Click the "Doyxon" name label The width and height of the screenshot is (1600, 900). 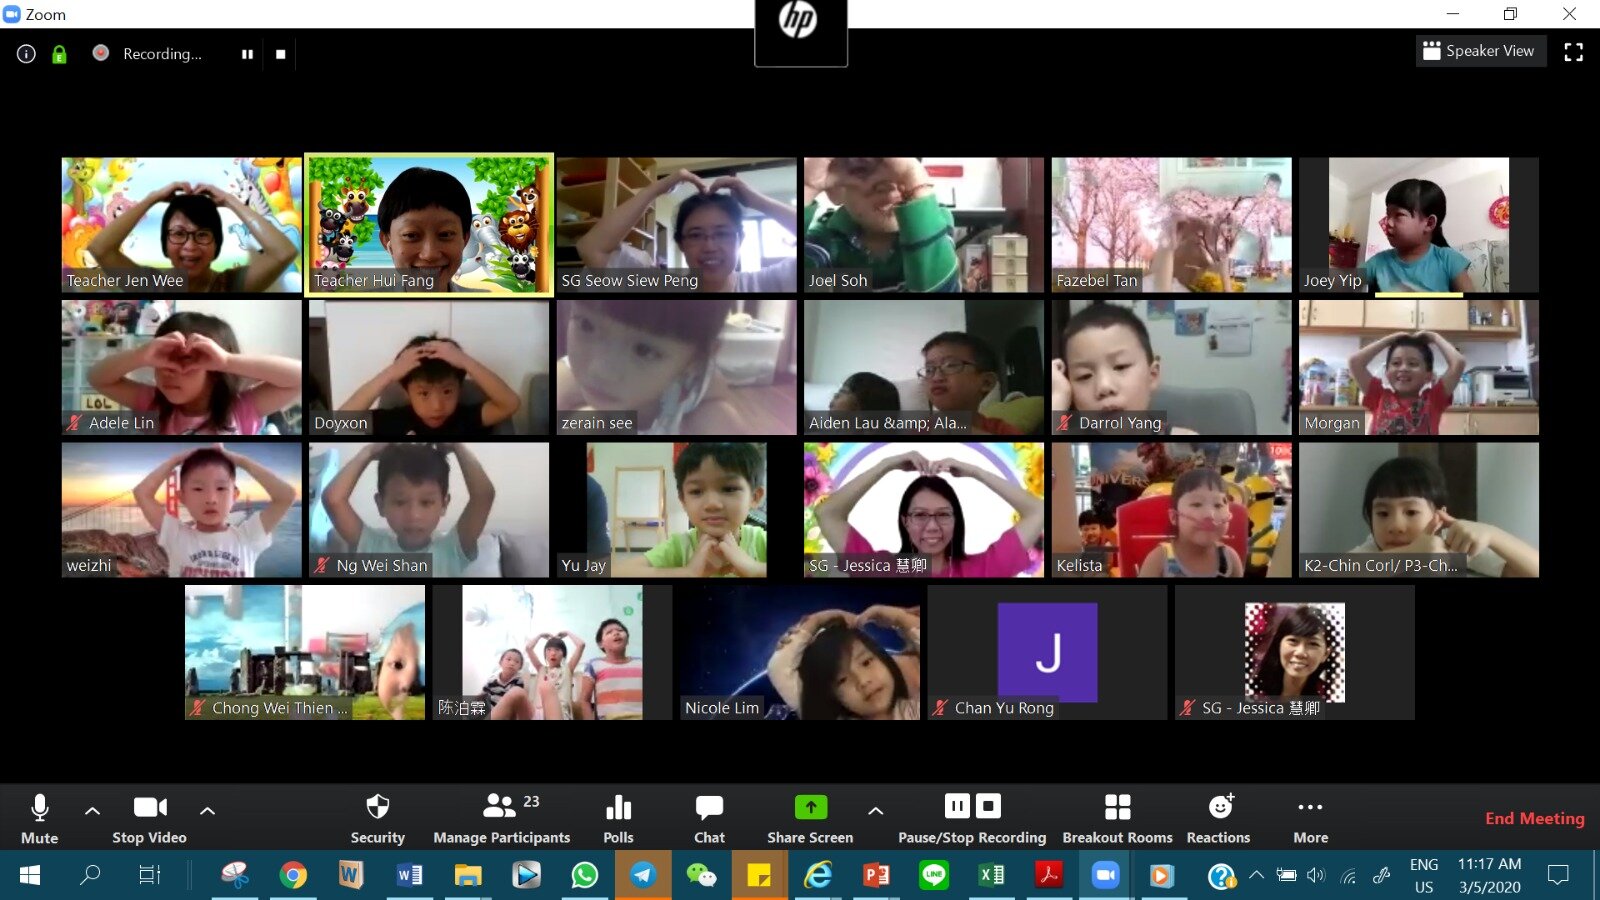pyautogui.click(x=340, y=424)
